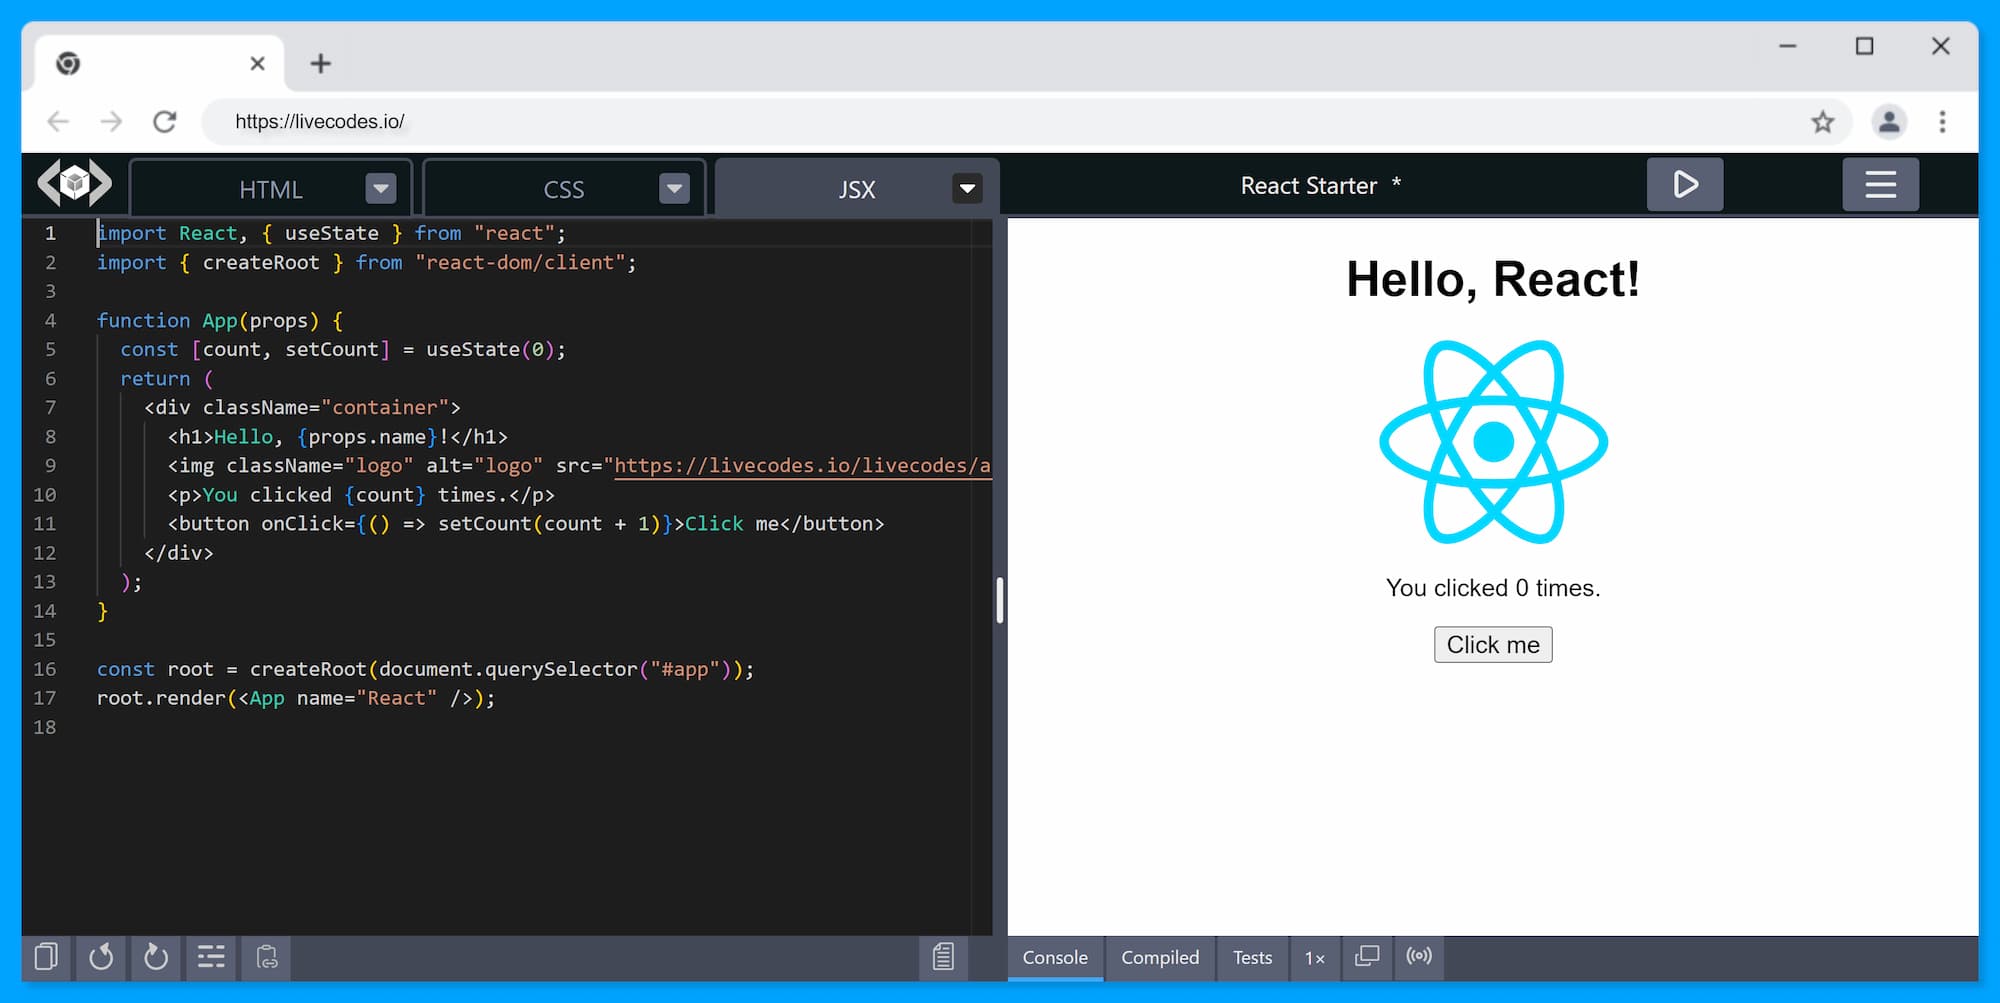Switch to the CSS editor tab
Viewport: 2000px width, 1003px height.
coord(563,189)
